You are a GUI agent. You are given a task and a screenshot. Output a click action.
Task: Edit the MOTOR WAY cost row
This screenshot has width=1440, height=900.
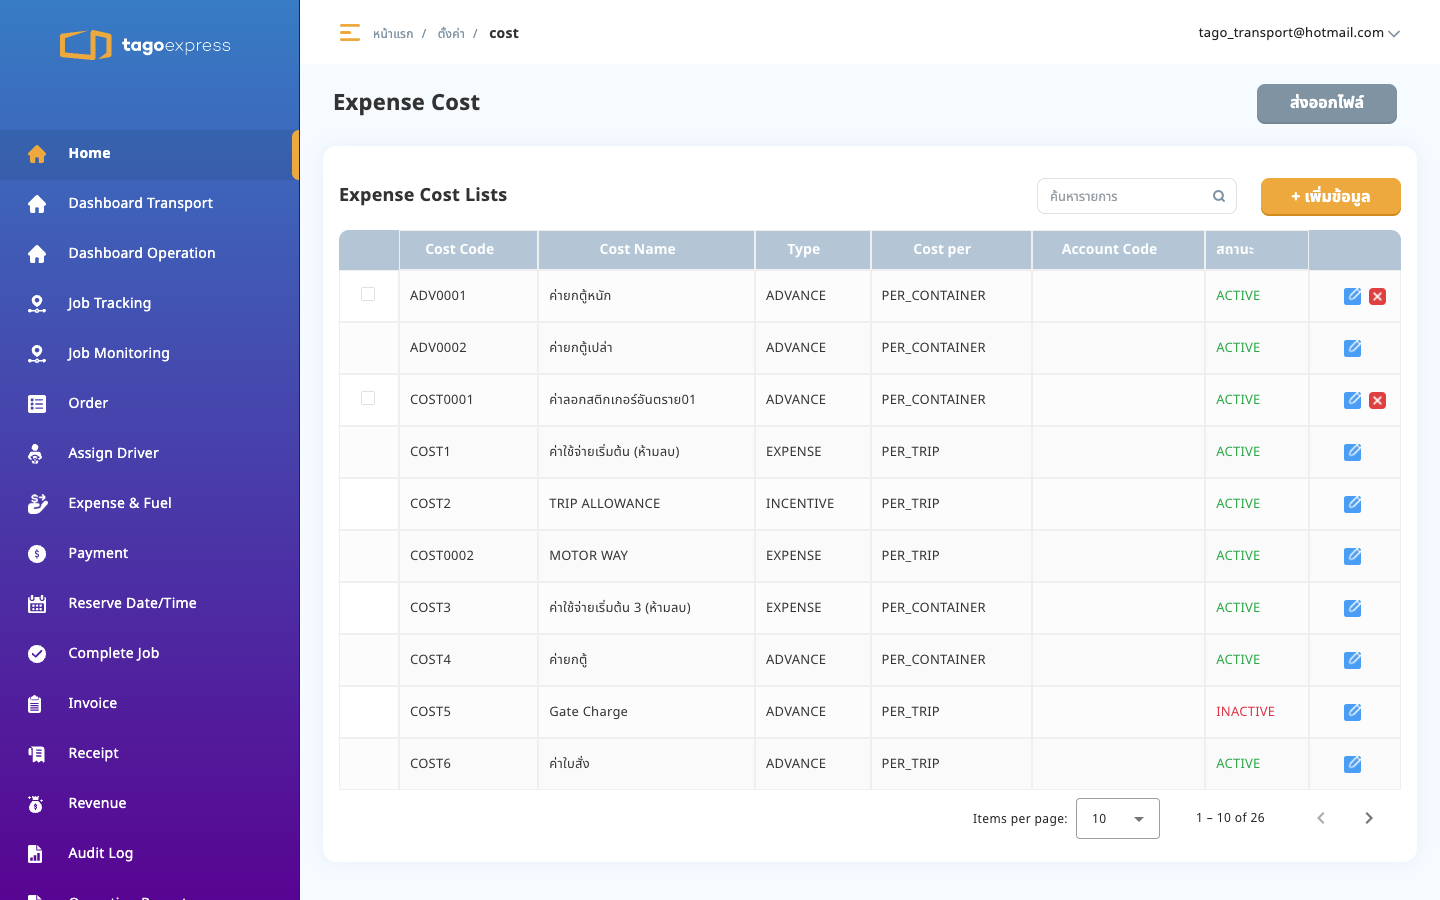(x=1353, y=556)
